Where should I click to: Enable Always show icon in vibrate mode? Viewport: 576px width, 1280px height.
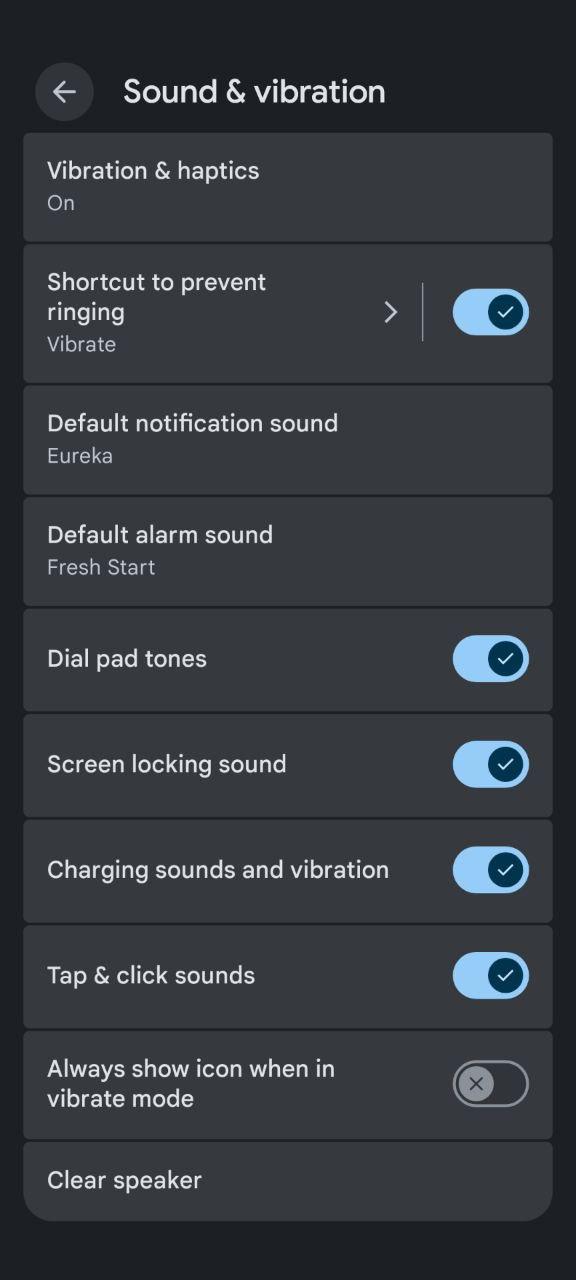click(490, 1084)
